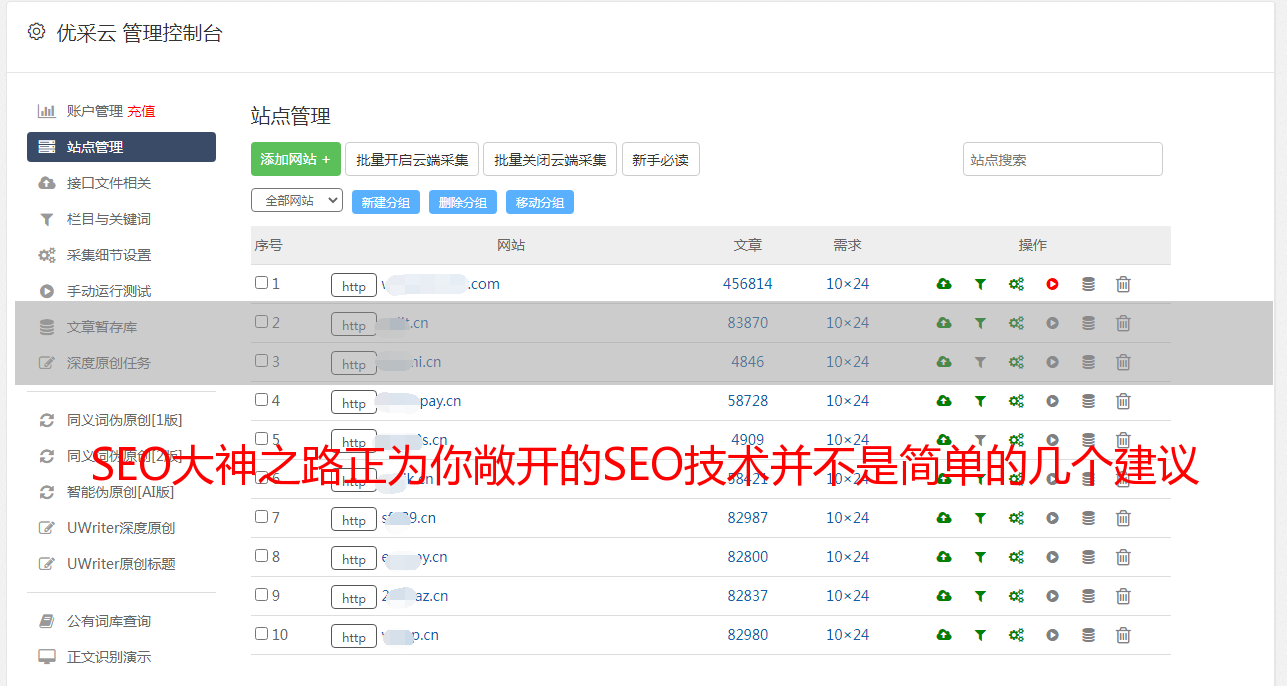The image size is (1287, 686).
Task: Click cloud upload icon in row 10
Action: pos(944,635)
